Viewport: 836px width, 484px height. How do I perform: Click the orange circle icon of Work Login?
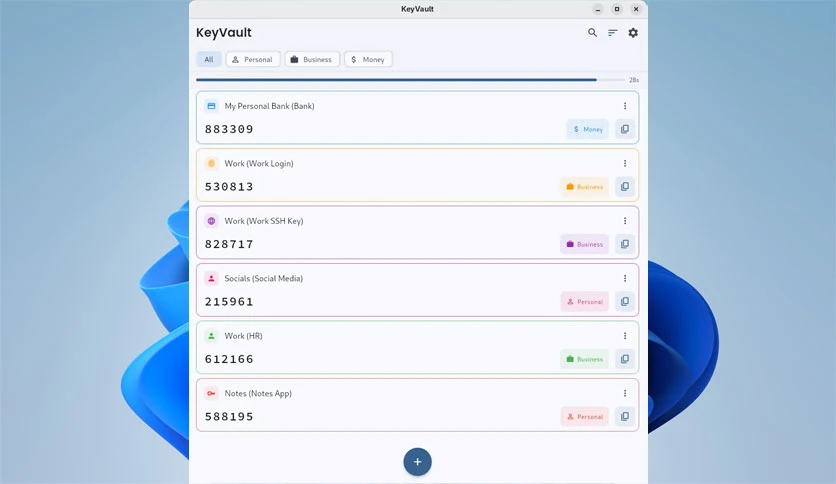[211, 164]
